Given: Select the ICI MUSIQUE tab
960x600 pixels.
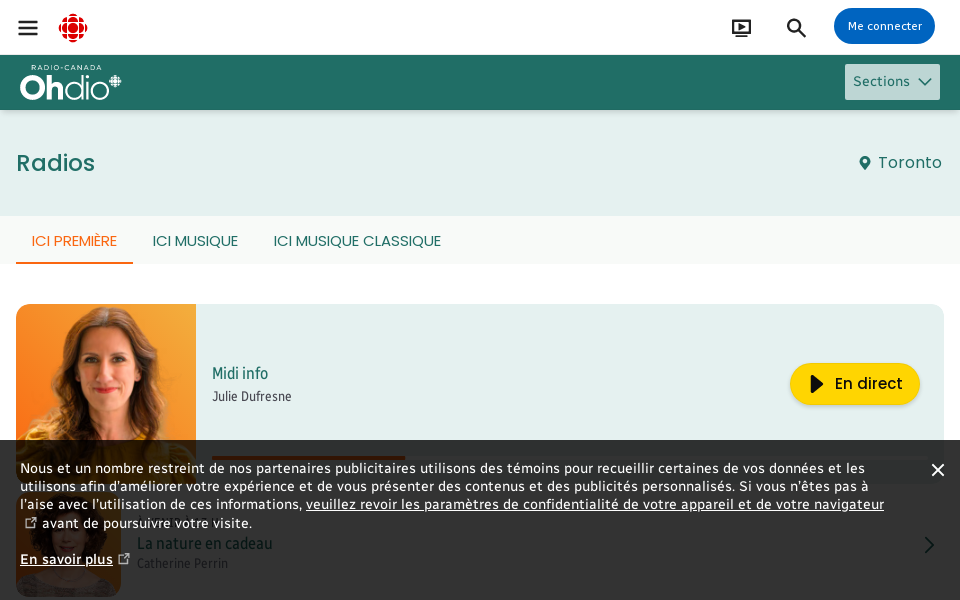Looking at the screenshot, I should (x=195, y=241).
